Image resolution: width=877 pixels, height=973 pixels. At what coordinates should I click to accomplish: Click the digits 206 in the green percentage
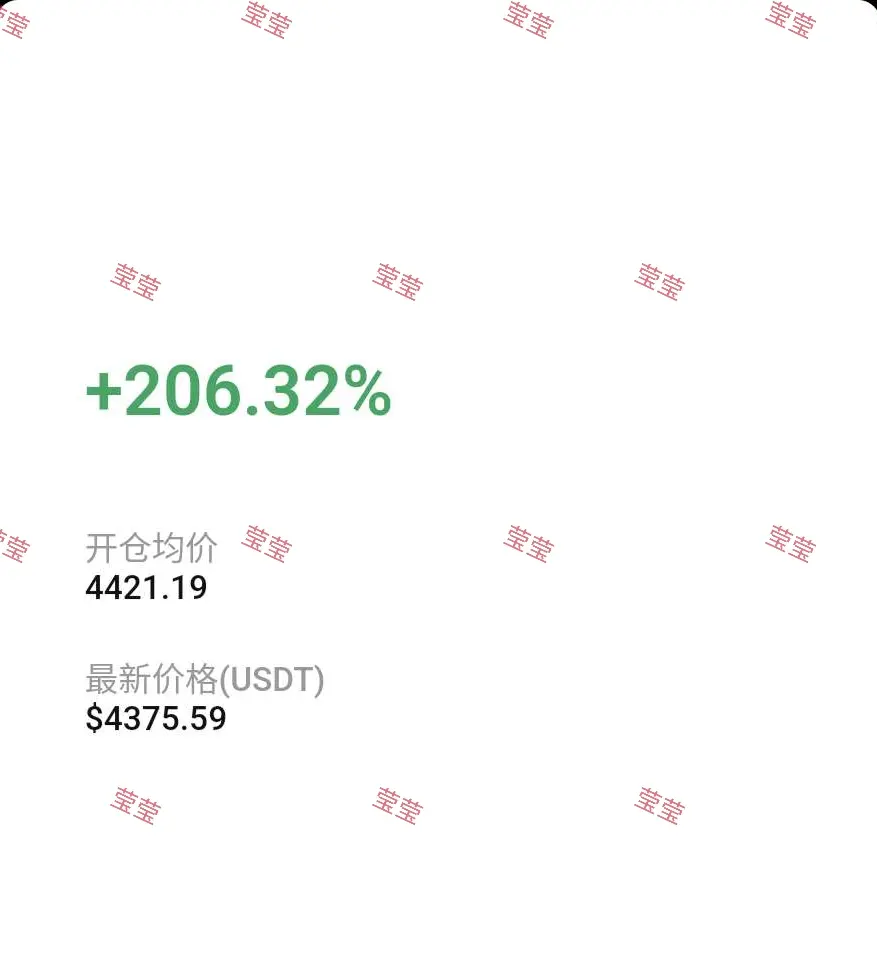point(182,390)
